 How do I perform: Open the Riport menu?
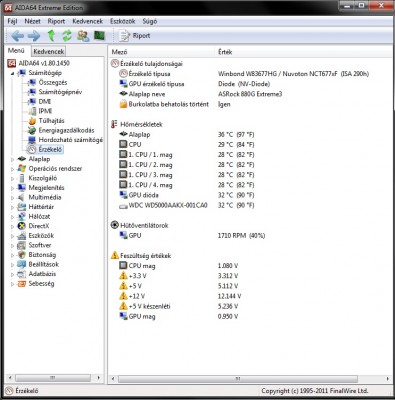(56, 21)
